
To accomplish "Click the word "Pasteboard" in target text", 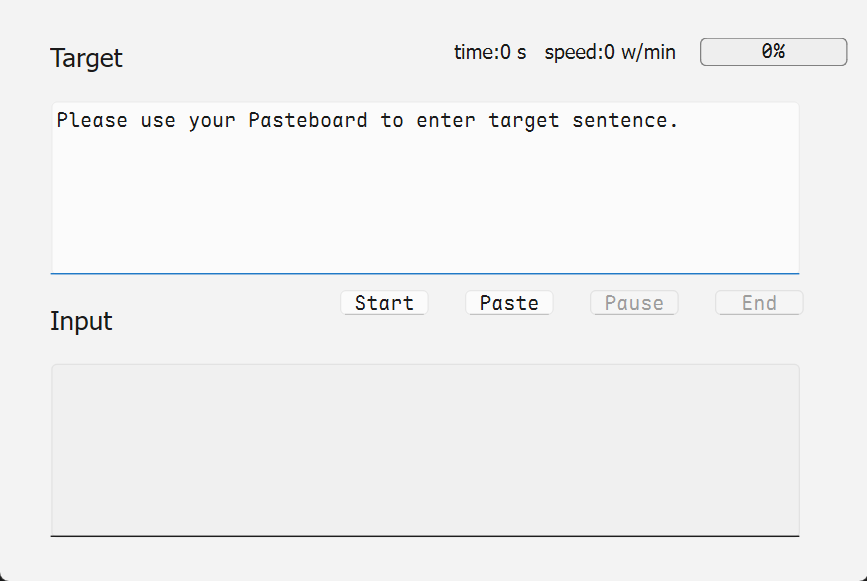I will (x=308, y=121).
